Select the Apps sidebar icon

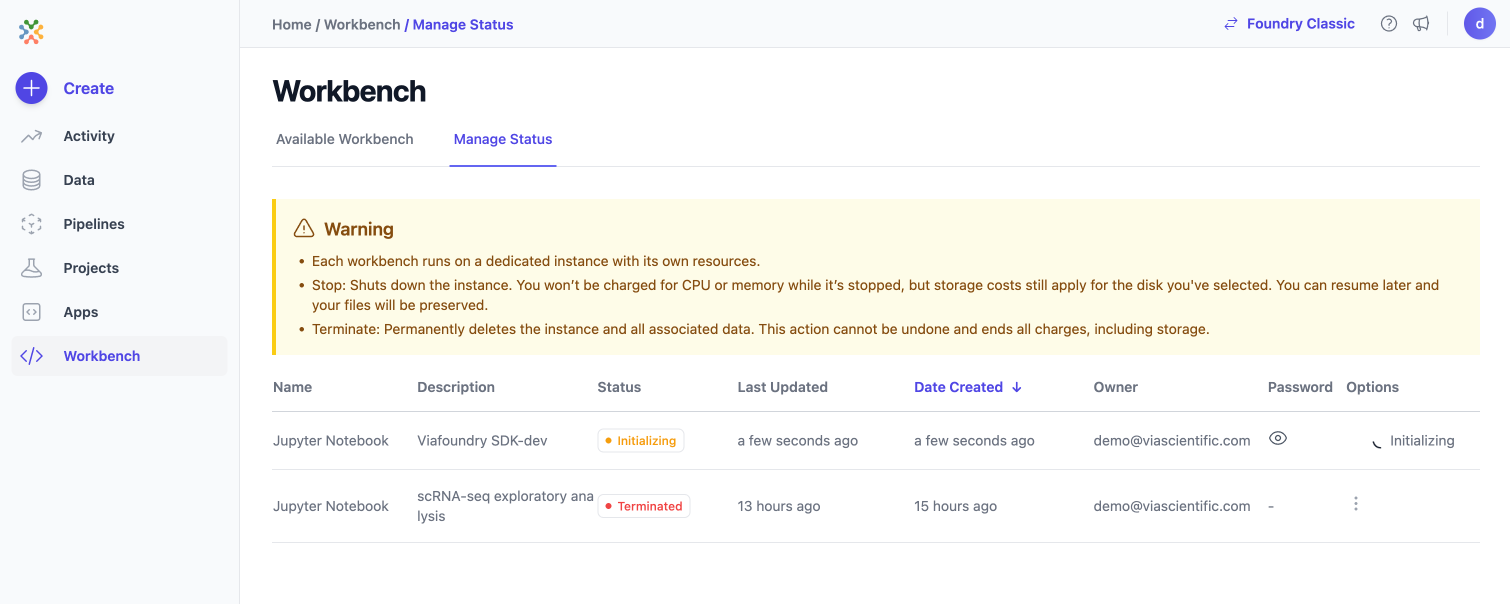(31, 311)
